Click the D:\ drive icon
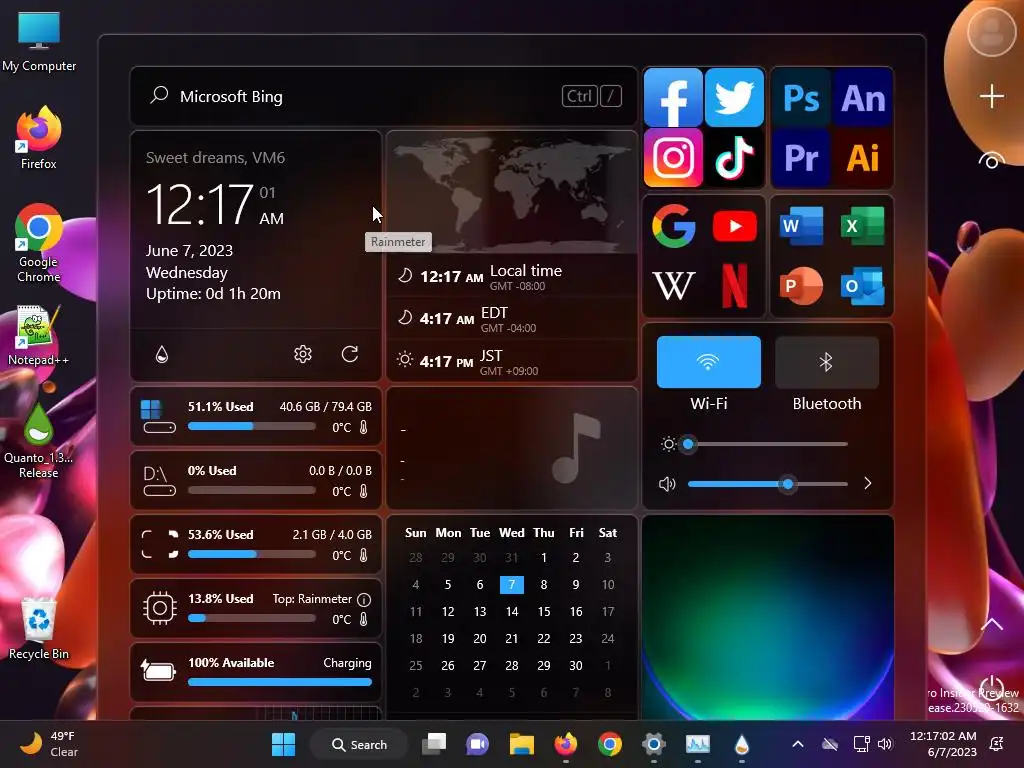The image size is (1024, 768). (x=159, y=481)
